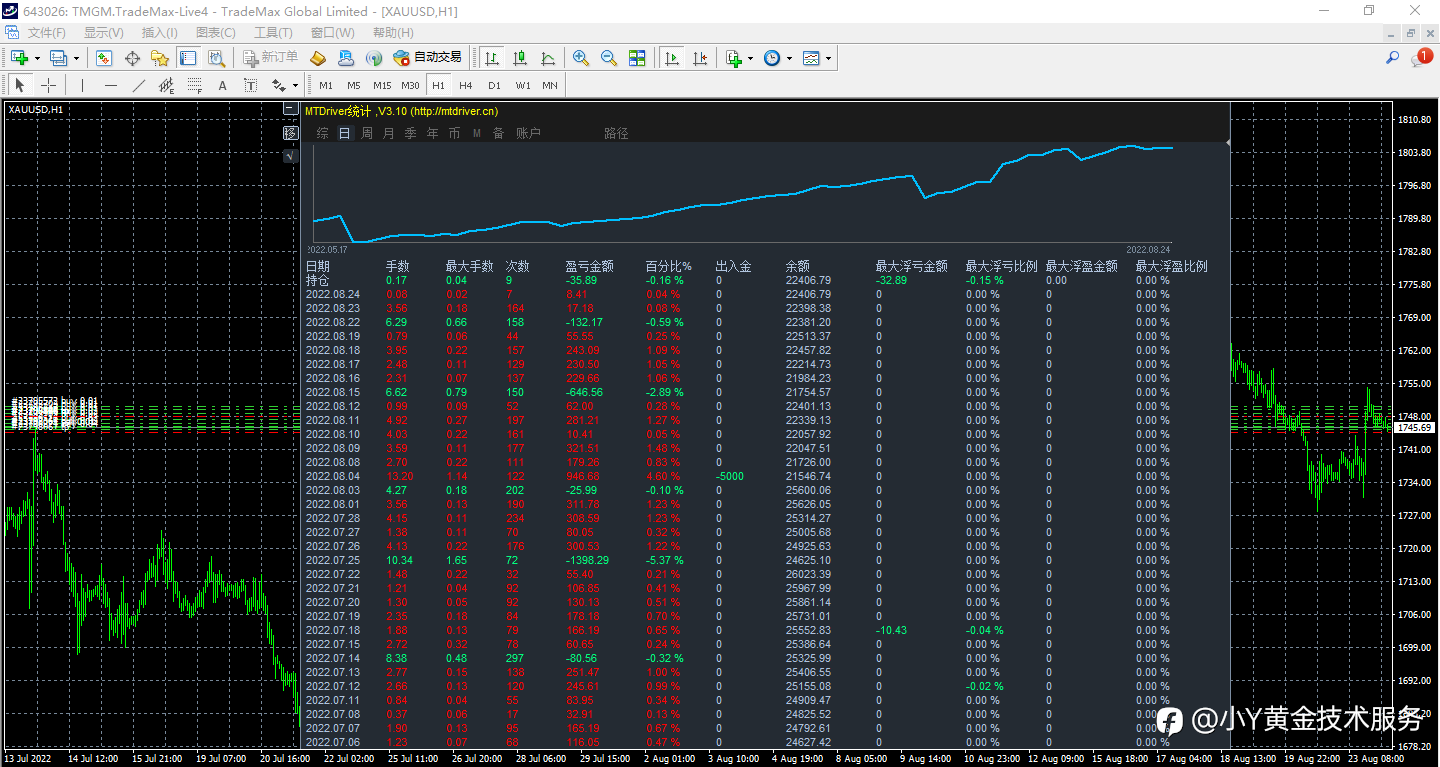
Task: Open the notifications chat bubble
Action: [x=1421, y=58]
